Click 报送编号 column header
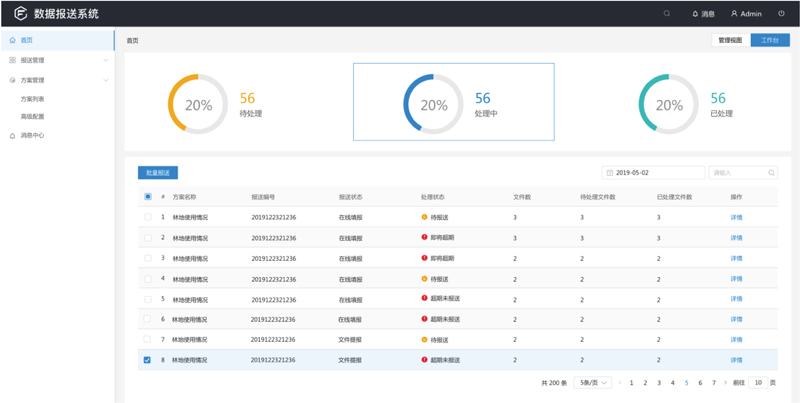Image resolution: width=800 pixels, height=403 pixels. click(x=263, y=197)
